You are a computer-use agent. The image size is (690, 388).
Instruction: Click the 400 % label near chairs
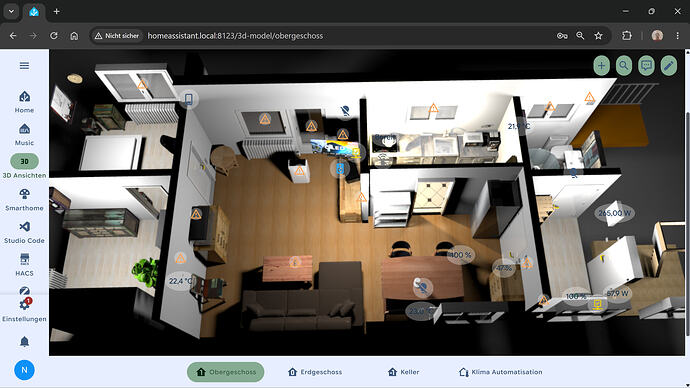[461, 255]
